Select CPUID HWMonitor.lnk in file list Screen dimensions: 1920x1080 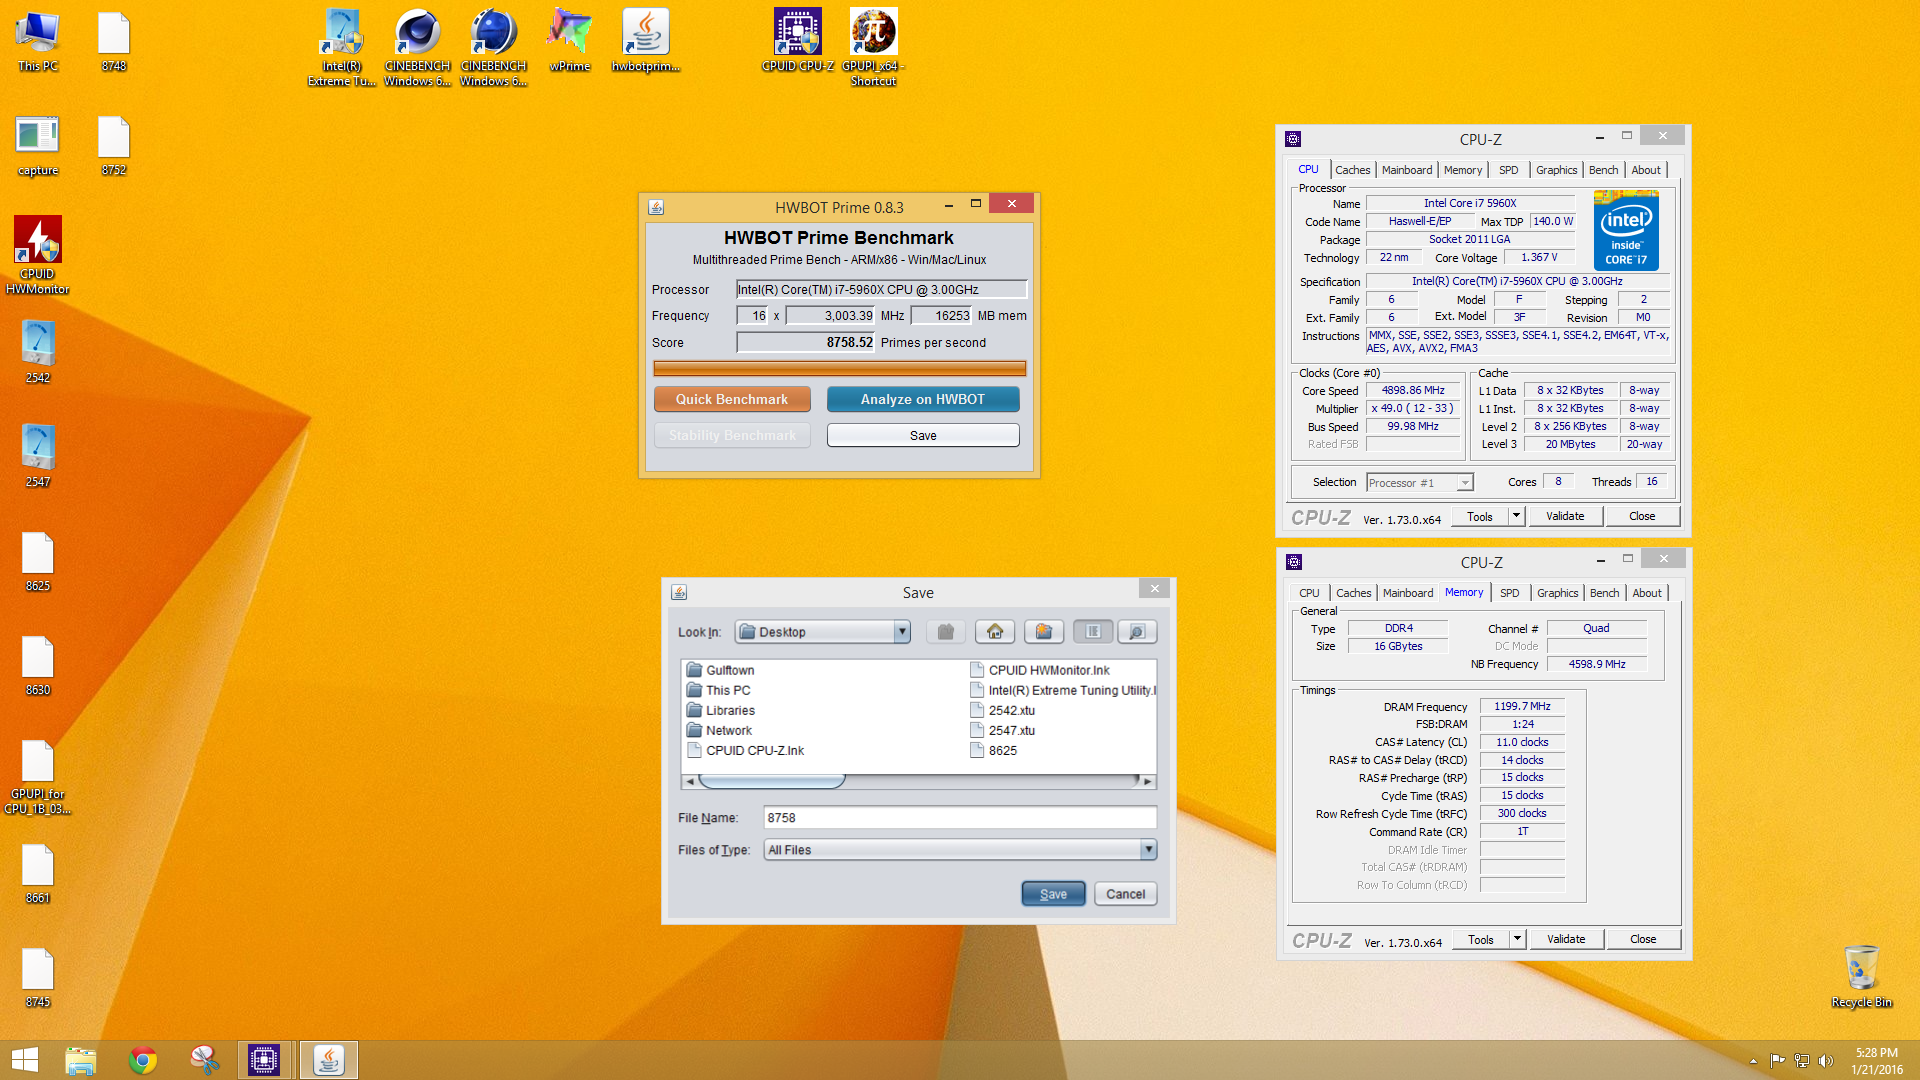tap(1040, 670)
